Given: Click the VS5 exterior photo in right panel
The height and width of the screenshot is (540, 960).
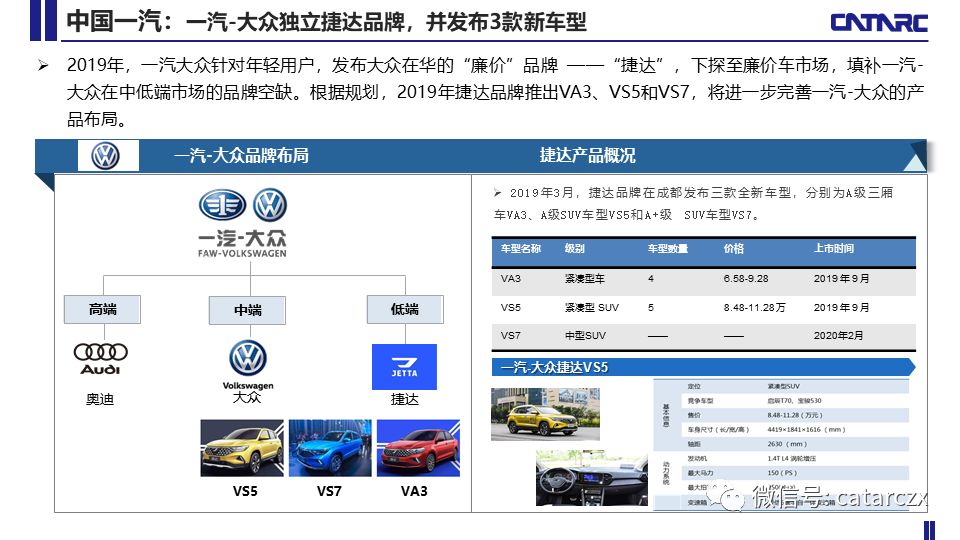Looking at the screenshot, I should [545, 413].
